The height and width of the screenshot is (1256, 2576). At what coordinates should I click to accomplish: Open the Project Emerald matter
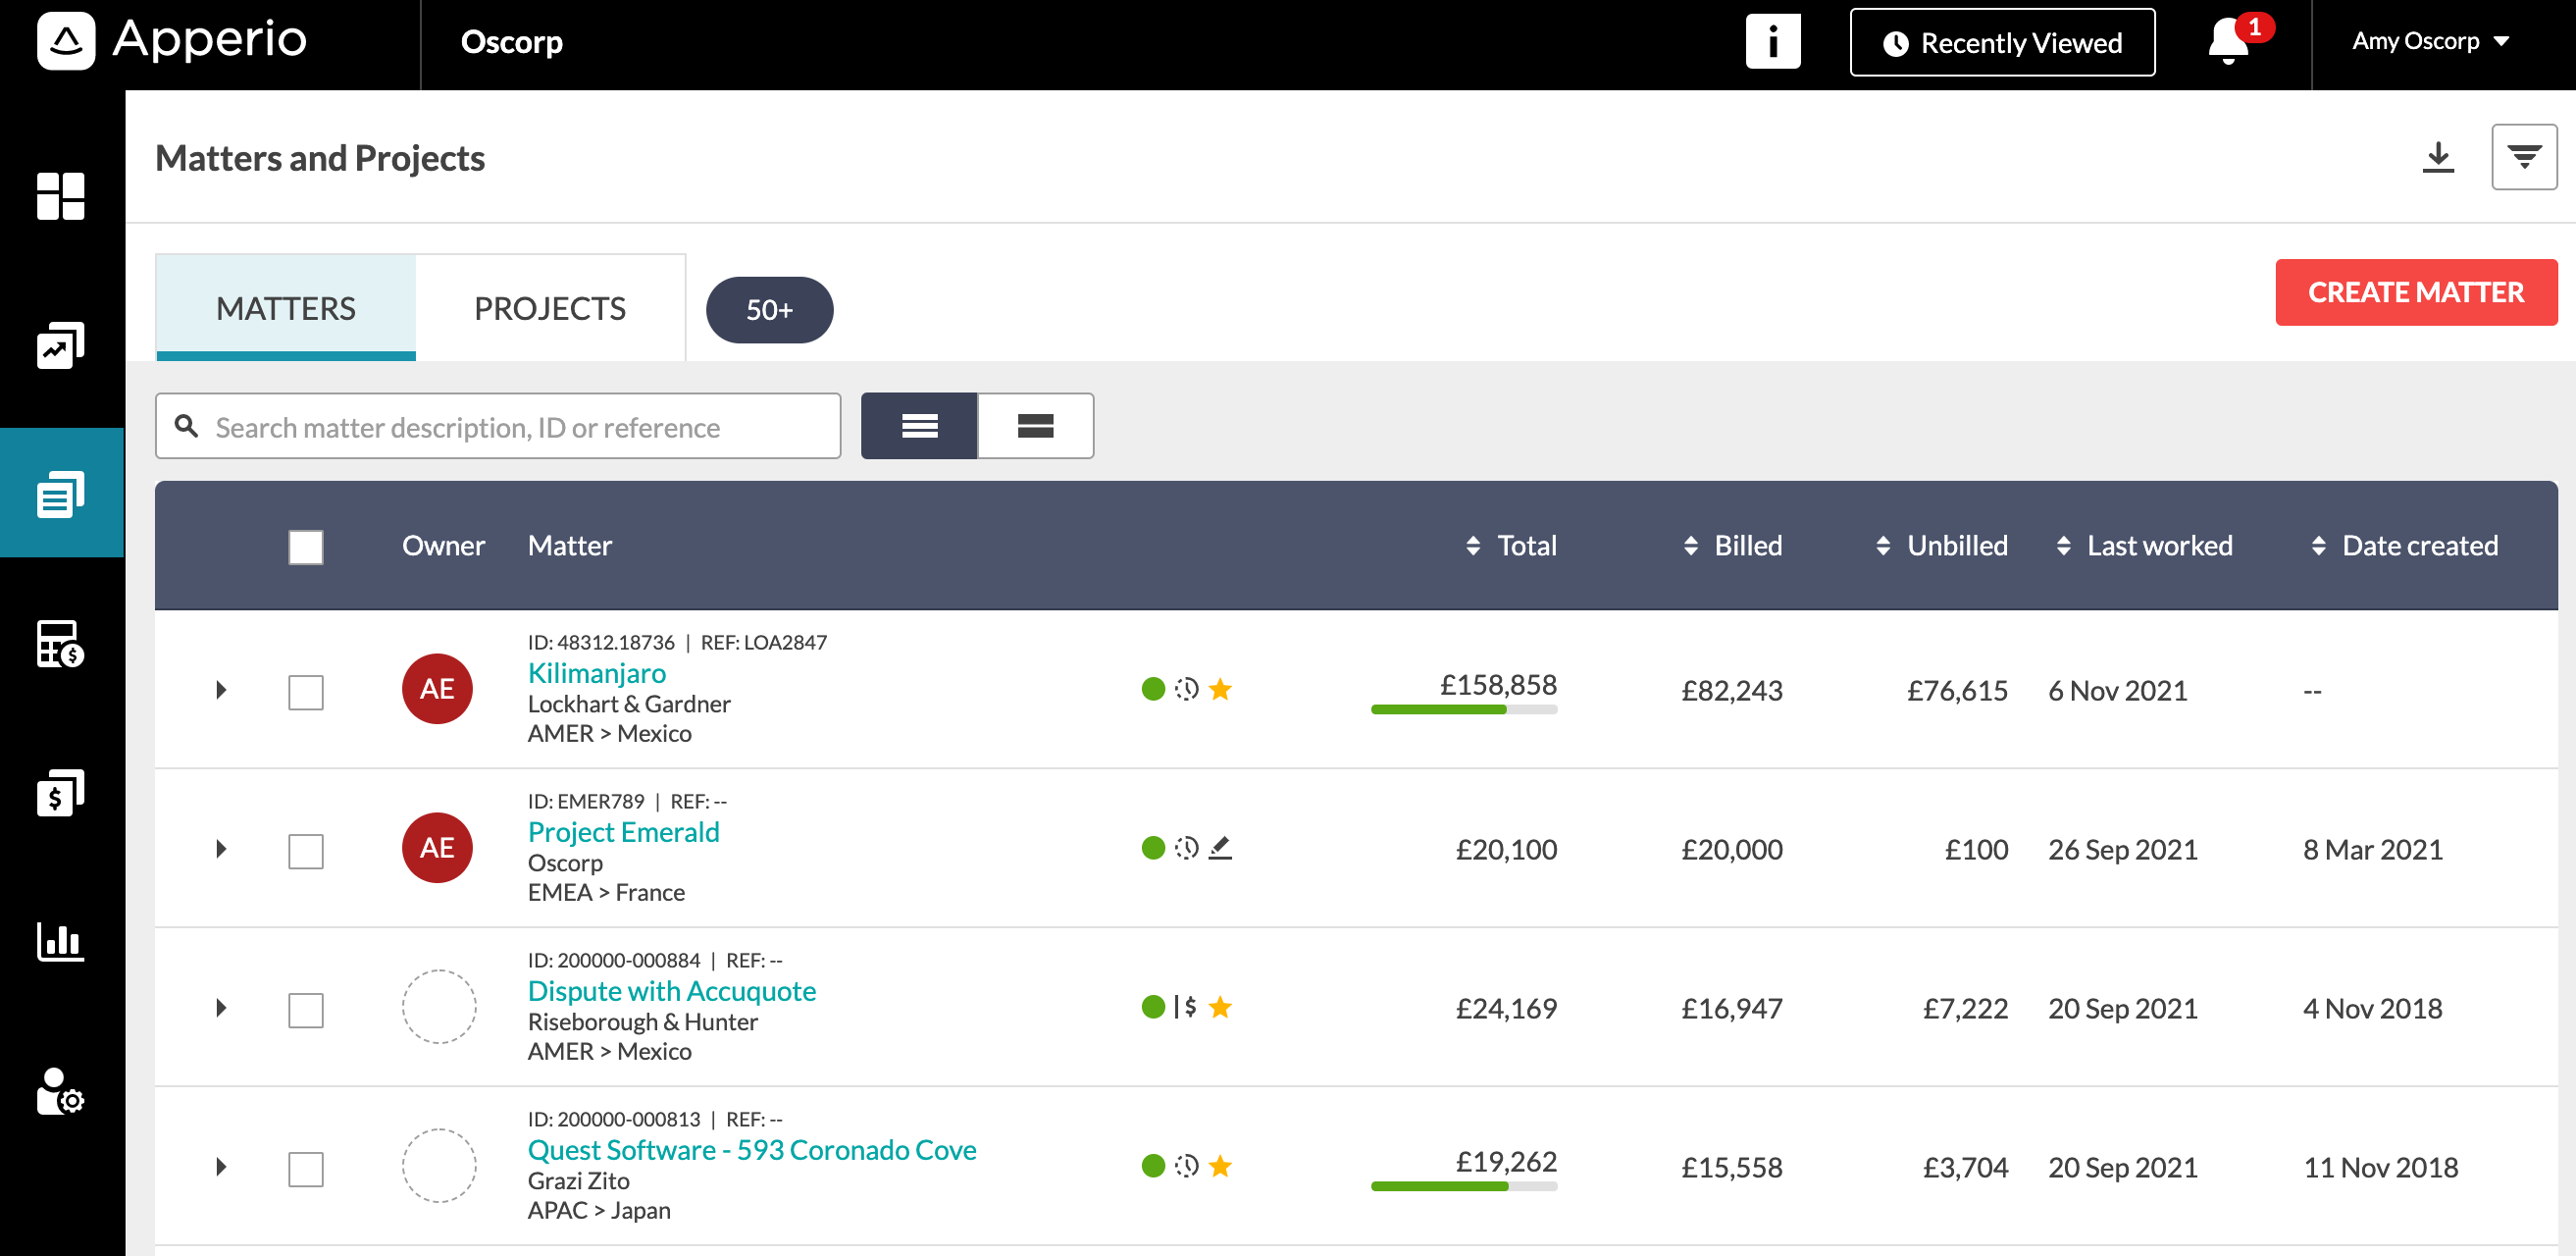click(624, 832)
